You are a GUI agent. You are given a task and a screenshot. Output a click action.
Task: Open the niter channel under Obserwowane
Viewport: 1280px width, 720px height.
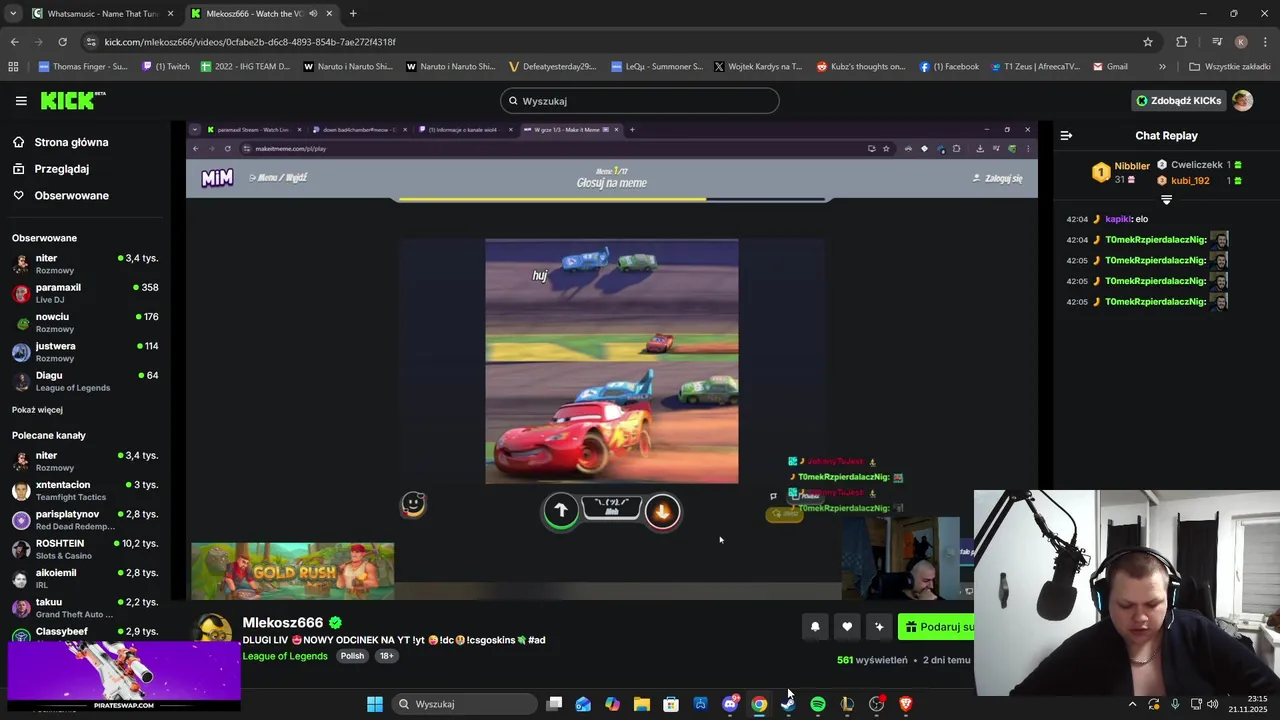[x=85, y=264]
